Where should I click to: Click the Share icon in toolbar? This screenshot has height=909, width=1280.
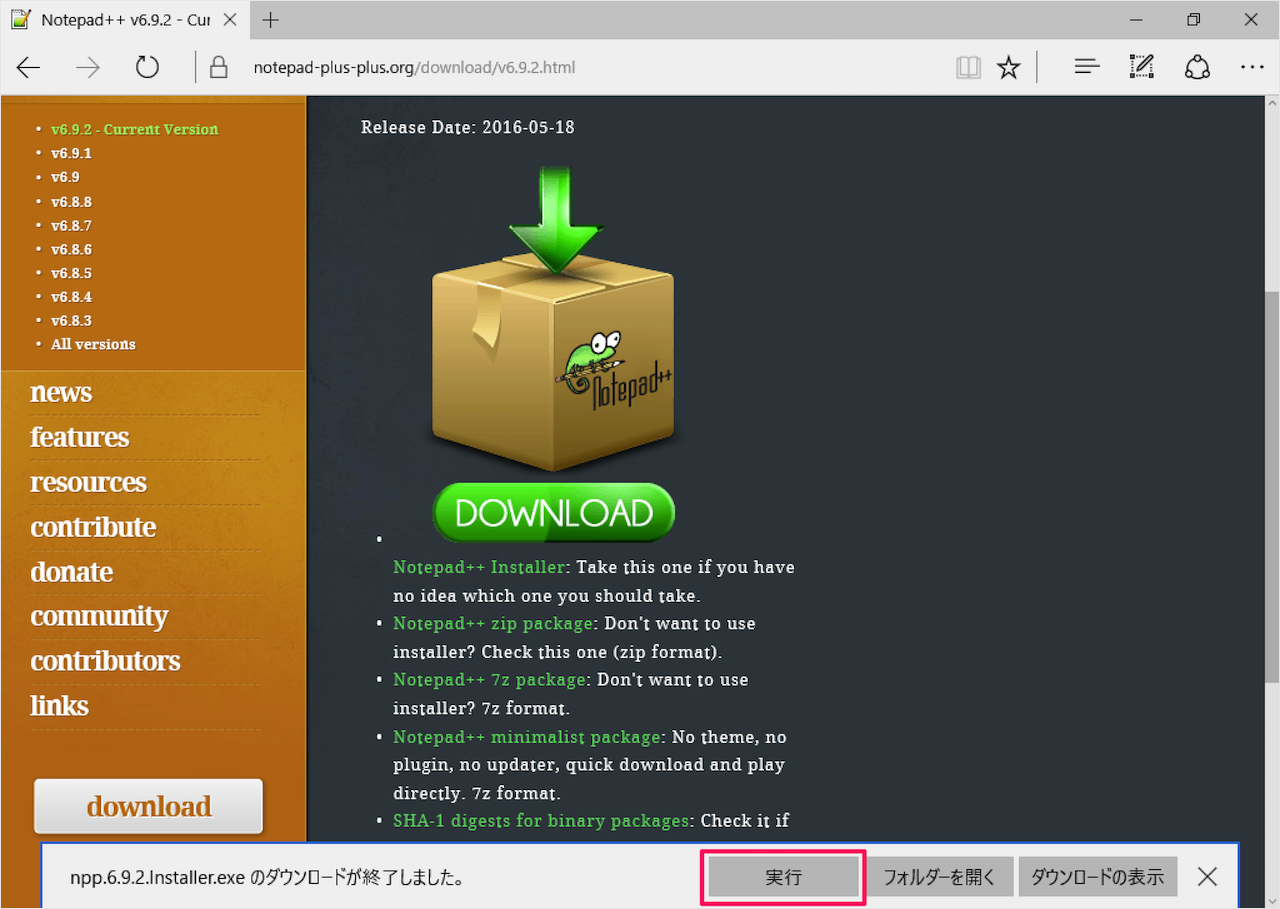point(1197,67)
